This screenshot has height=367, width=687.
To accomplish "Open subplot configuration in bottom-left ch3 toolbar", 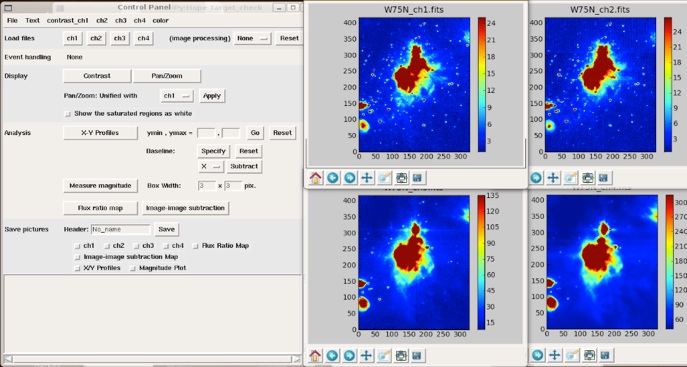I will [401, 356].
